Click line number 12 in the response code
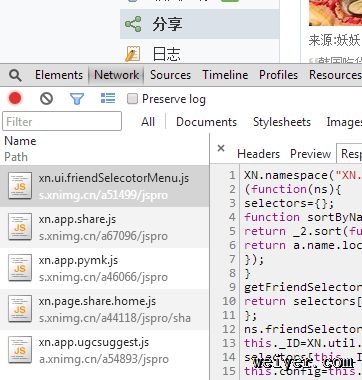The image size is (362, 380). click(229, 329)
